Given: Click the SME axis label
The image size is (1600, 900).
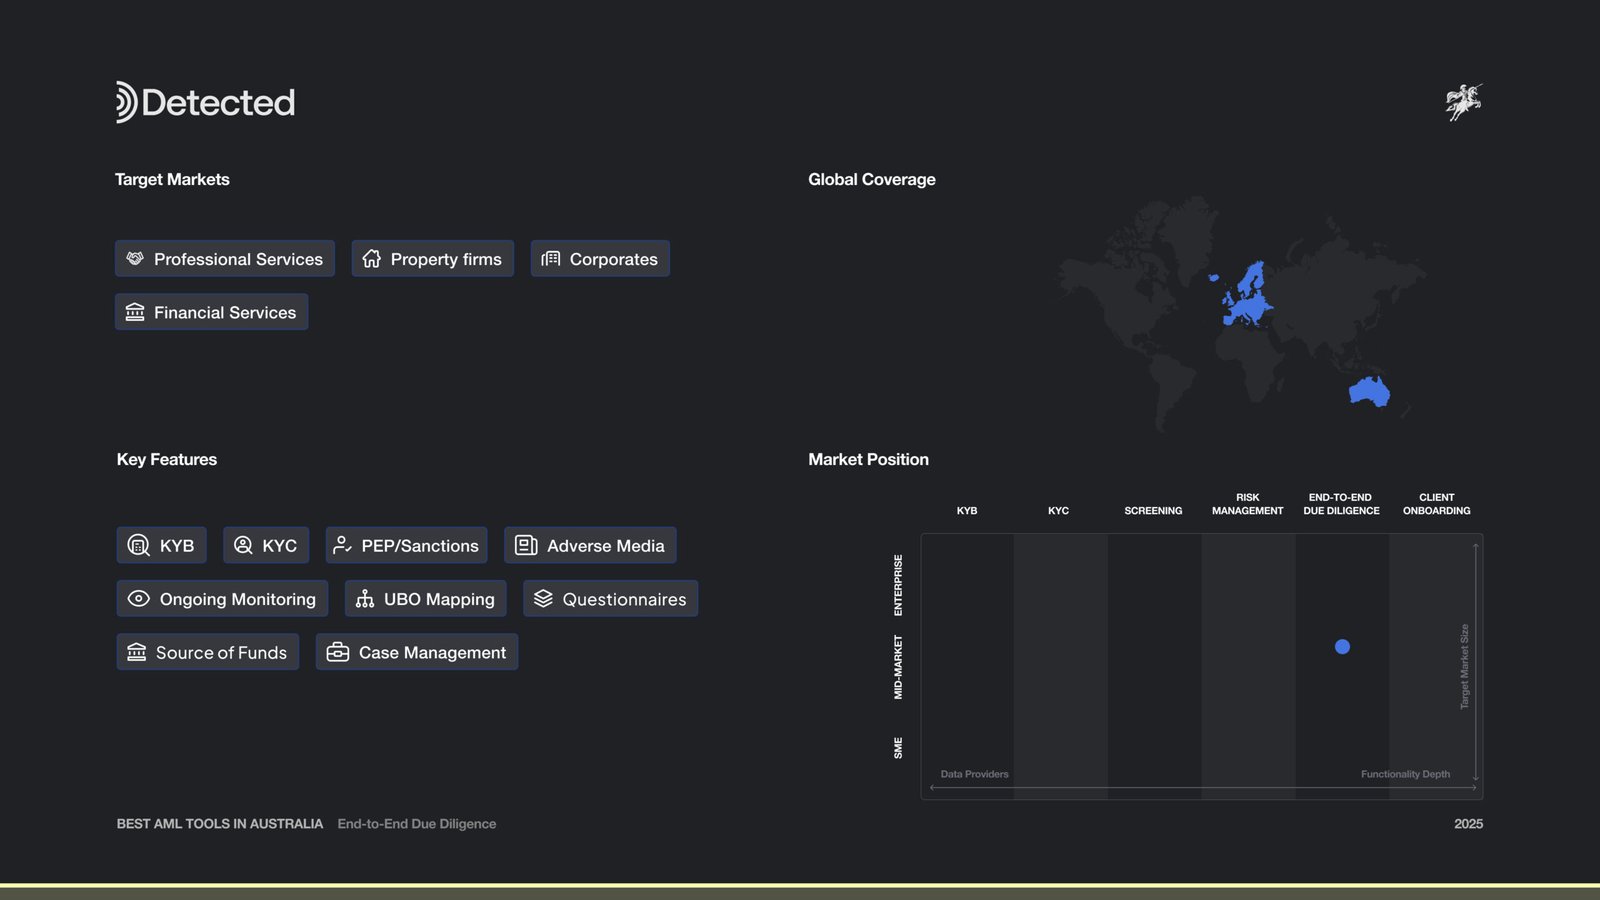Looking at the screenshot, I should (898, 748).
